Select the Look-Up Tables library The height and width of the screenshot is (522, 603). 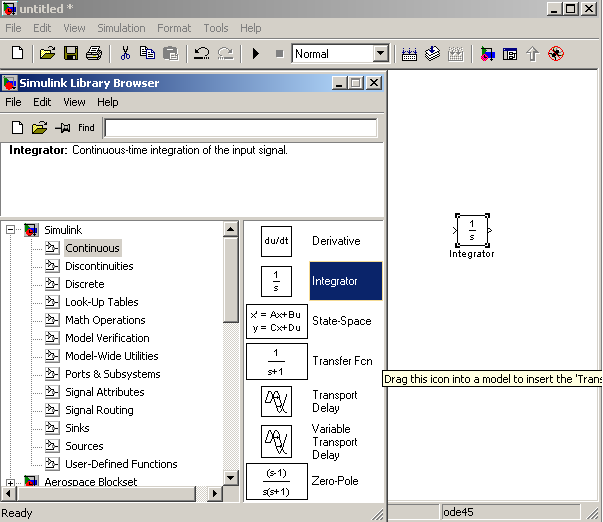(102, 302)
